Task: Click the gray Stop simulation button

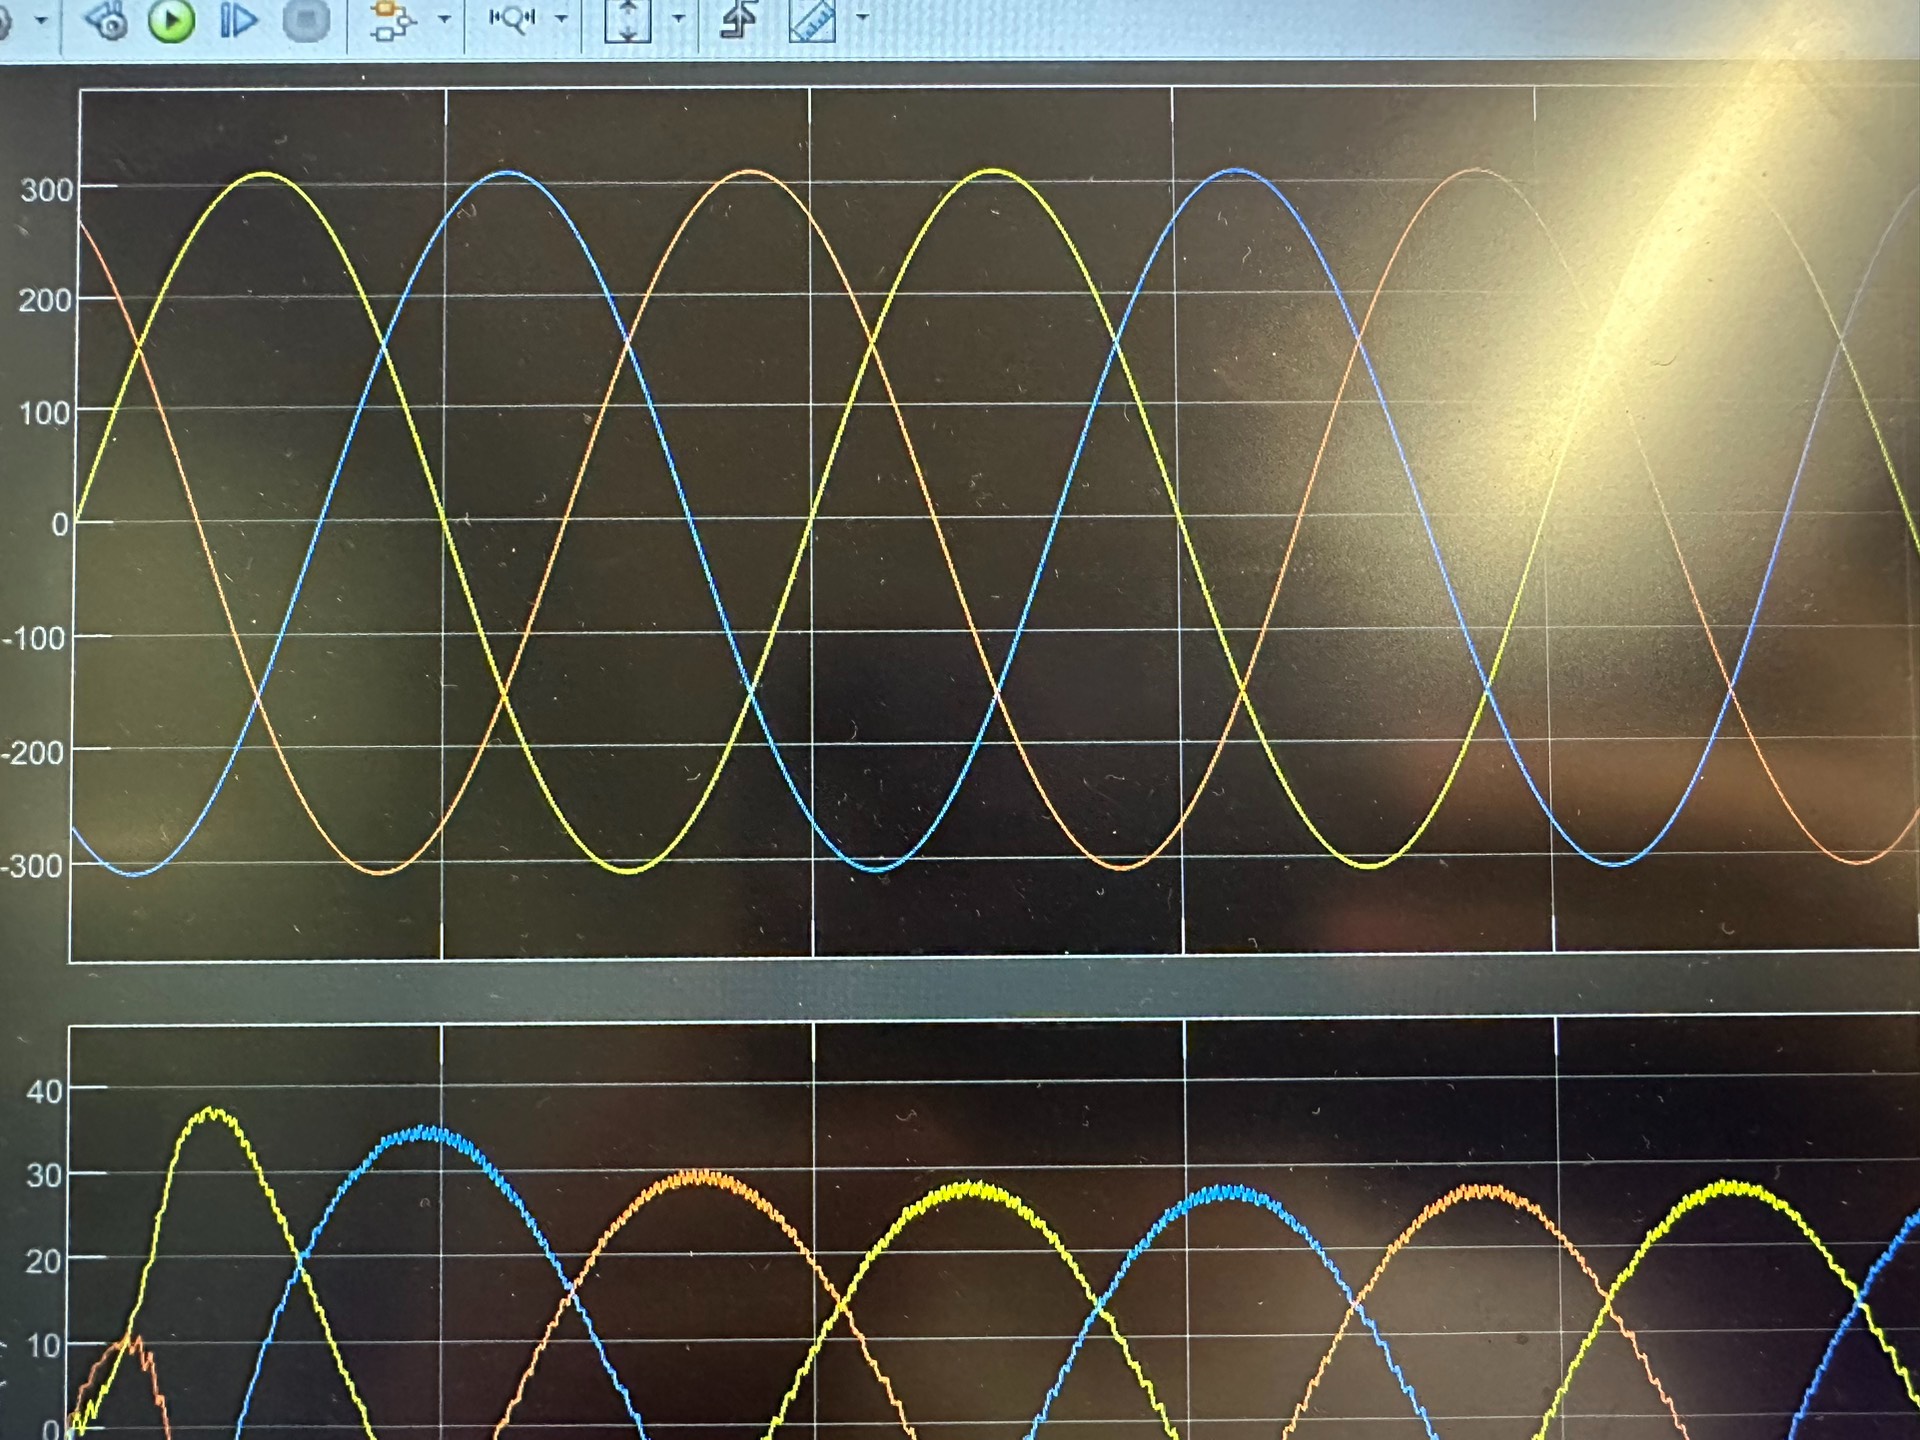Action: click(306, 19)
